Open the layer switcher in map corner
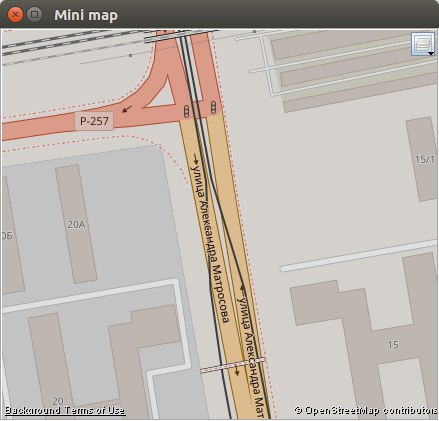 (423, 44)
